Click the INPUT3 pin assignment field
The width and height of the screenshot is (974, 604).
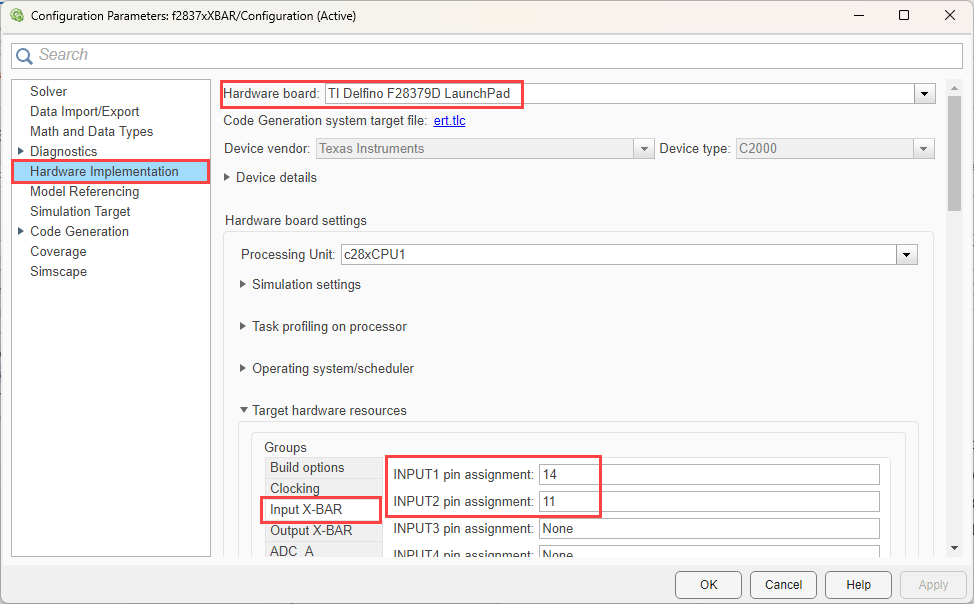coord(709,529)
